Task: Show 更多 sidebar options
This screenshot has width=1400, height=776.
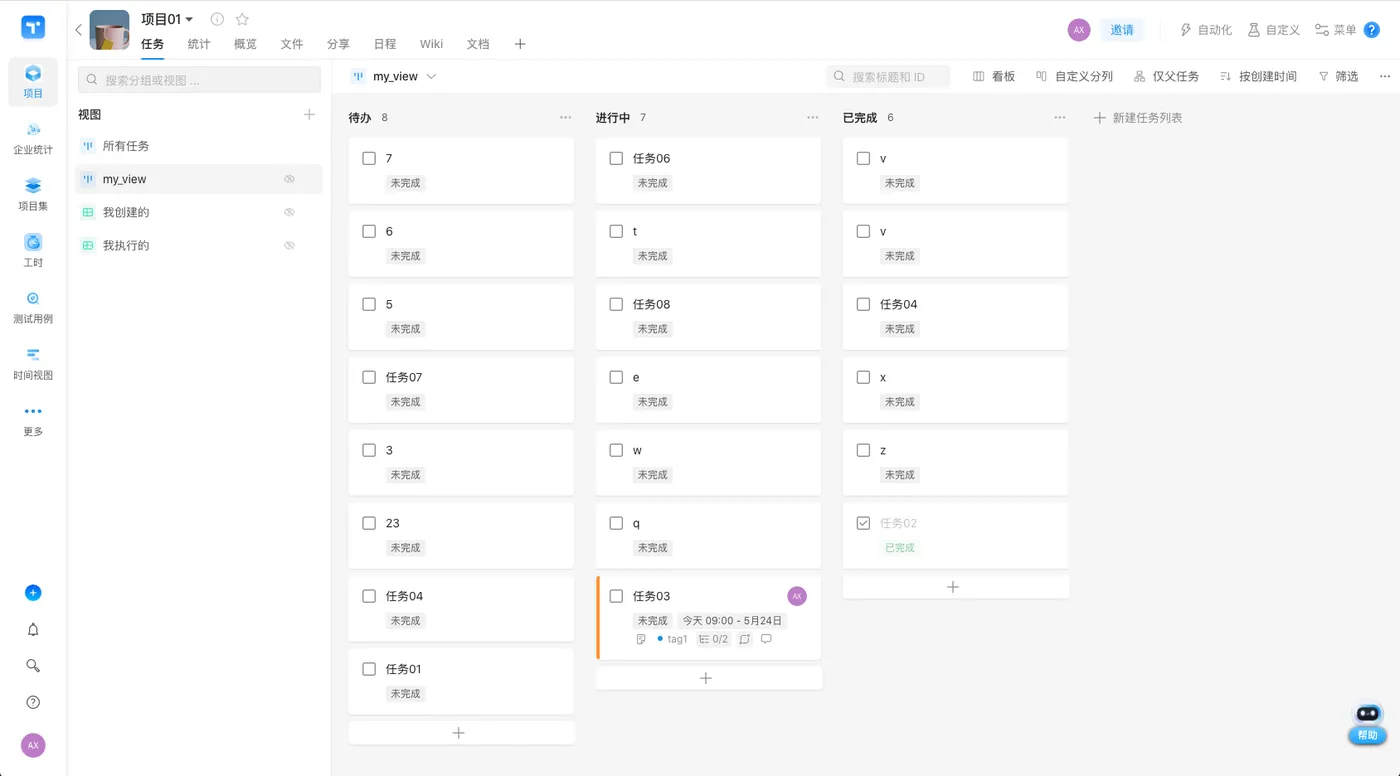Action: point(33,420)
